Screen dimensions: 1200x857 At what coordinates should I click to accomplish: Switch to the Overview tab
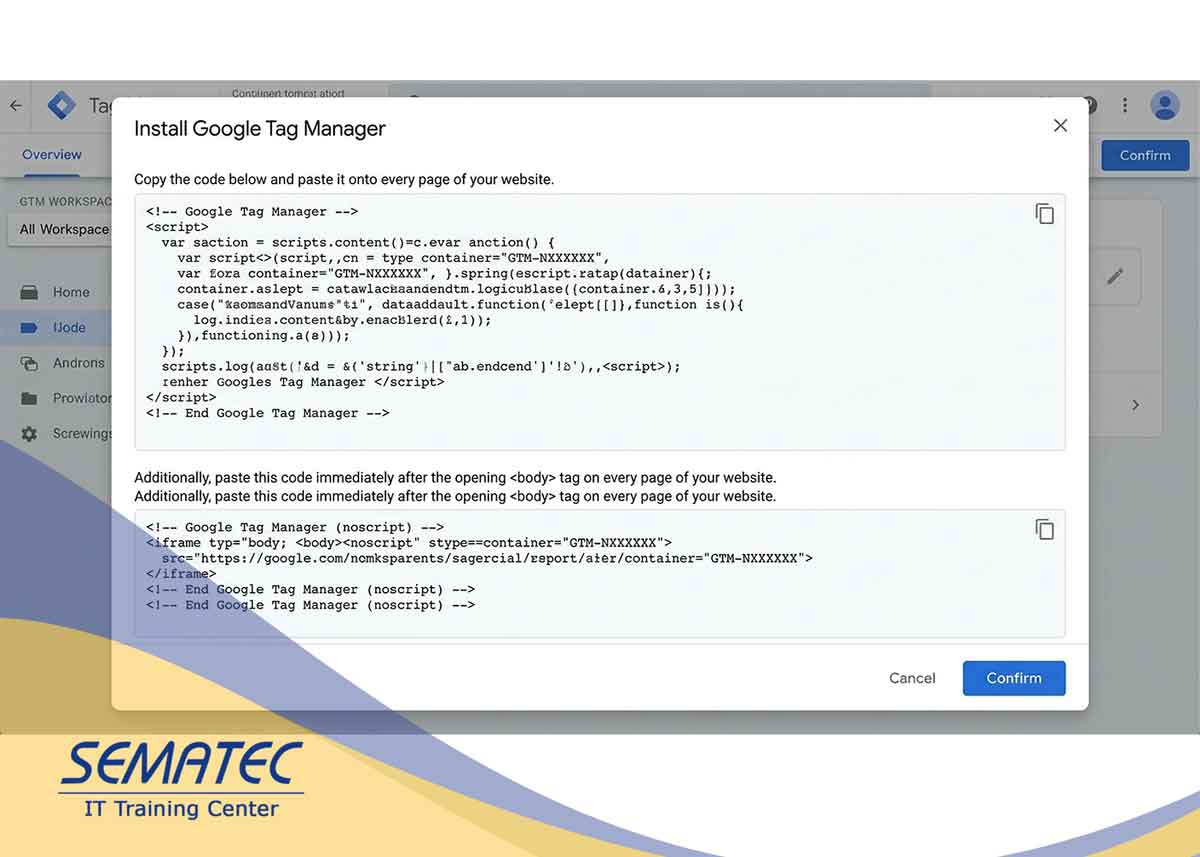tap(52, 155)
